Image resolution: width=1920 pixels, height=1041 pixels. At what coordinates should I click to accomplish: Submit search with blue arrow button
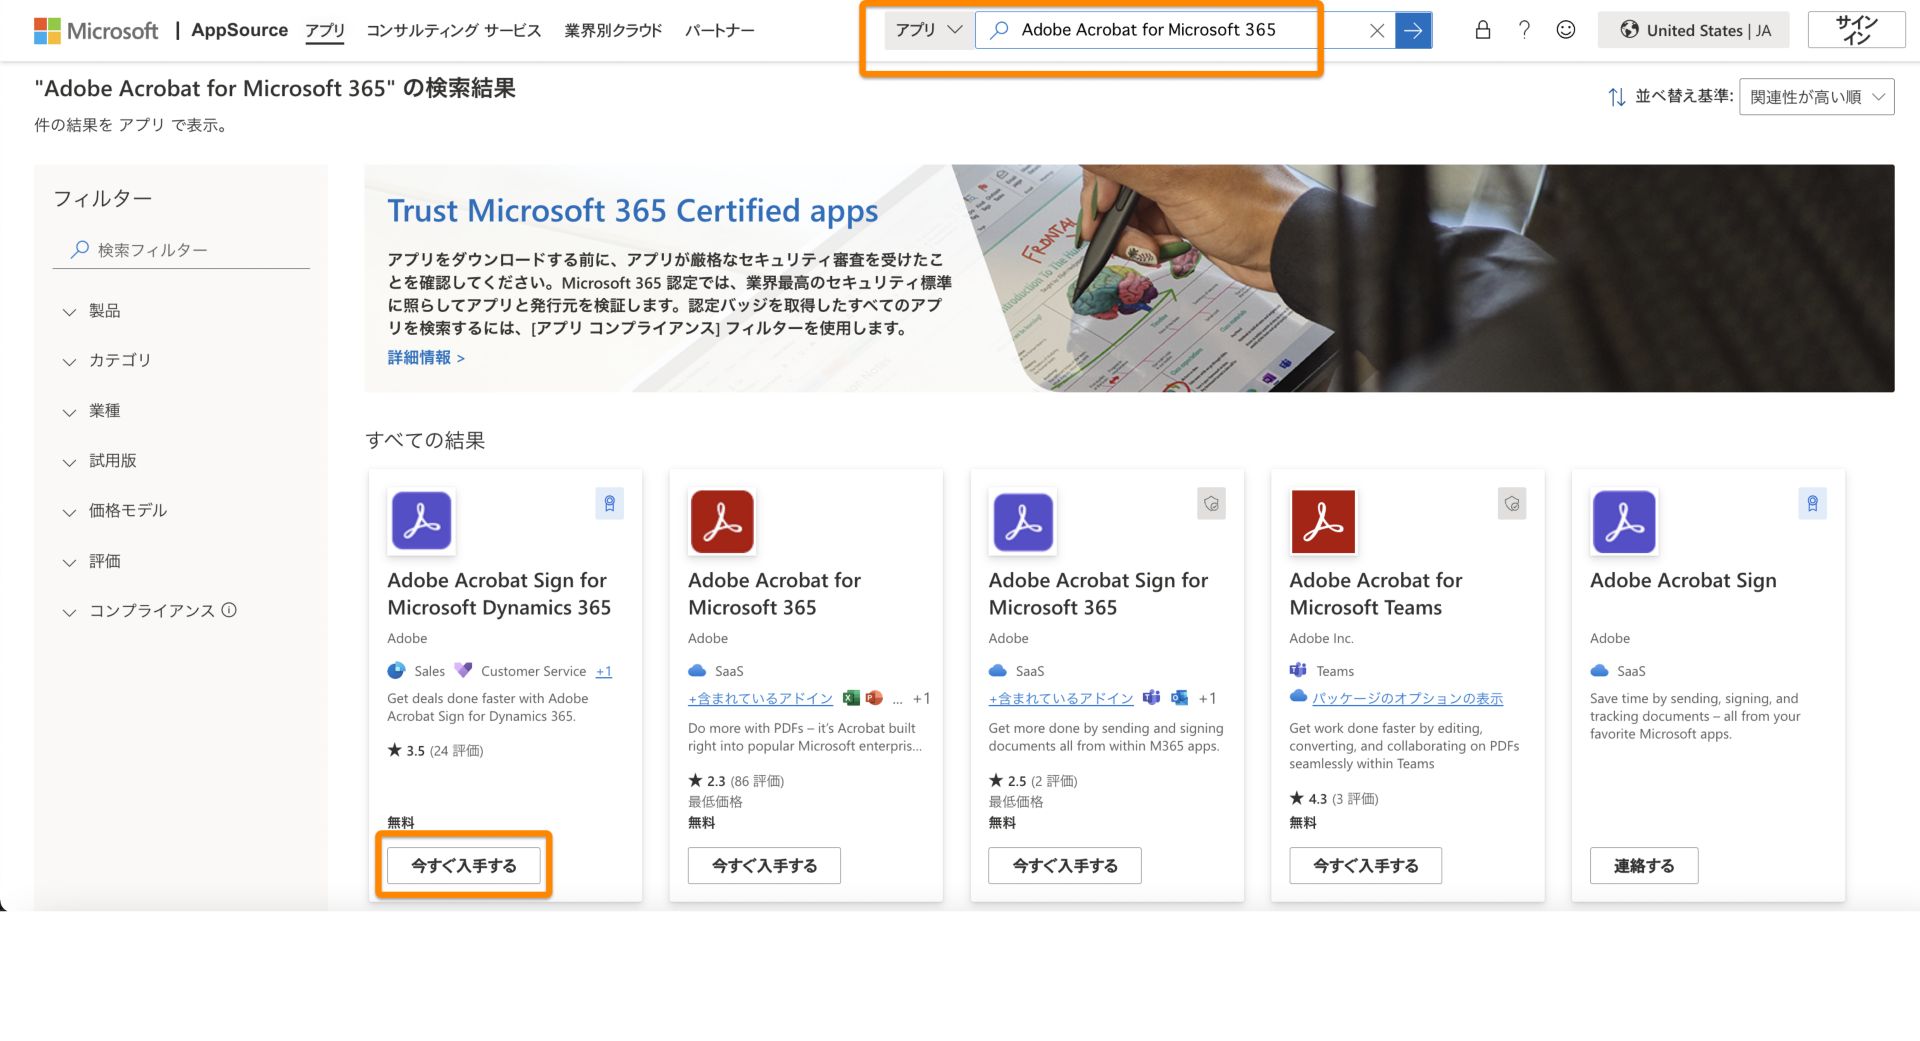(x=1413, y=30)
